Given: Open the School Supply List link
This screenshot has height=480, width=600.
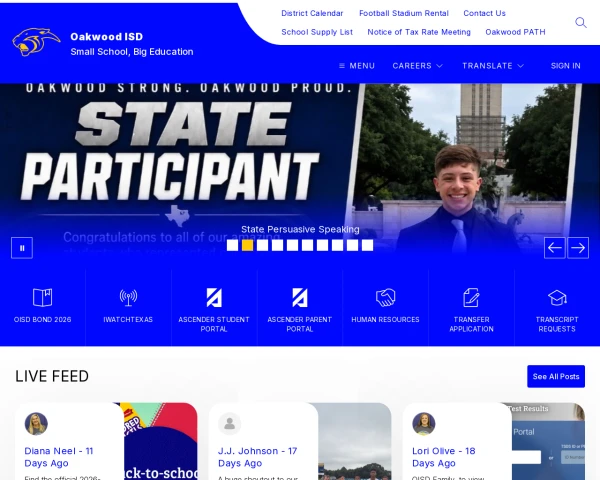Looking at the screenshot, I should pyautogui.click(x=317, y=32).
